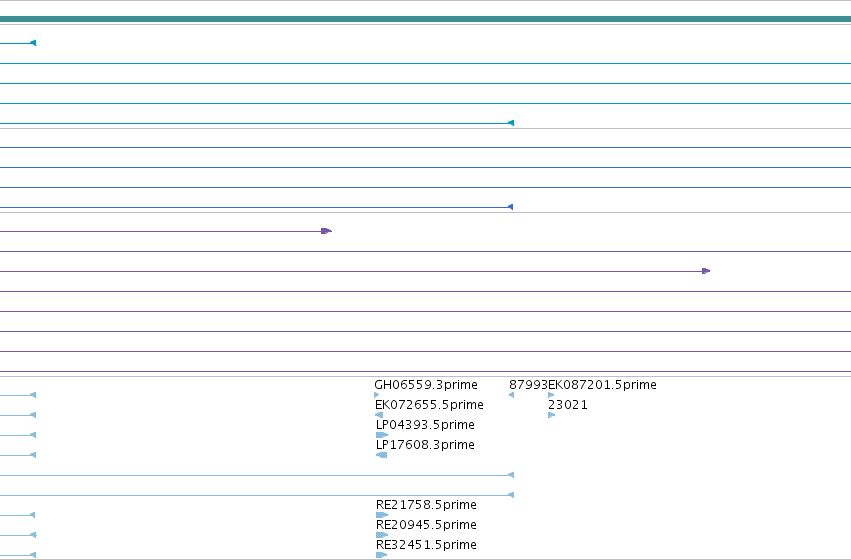Select the GH06559.3prime feature label
Viewport: 851px width, 560px height.
426,385
